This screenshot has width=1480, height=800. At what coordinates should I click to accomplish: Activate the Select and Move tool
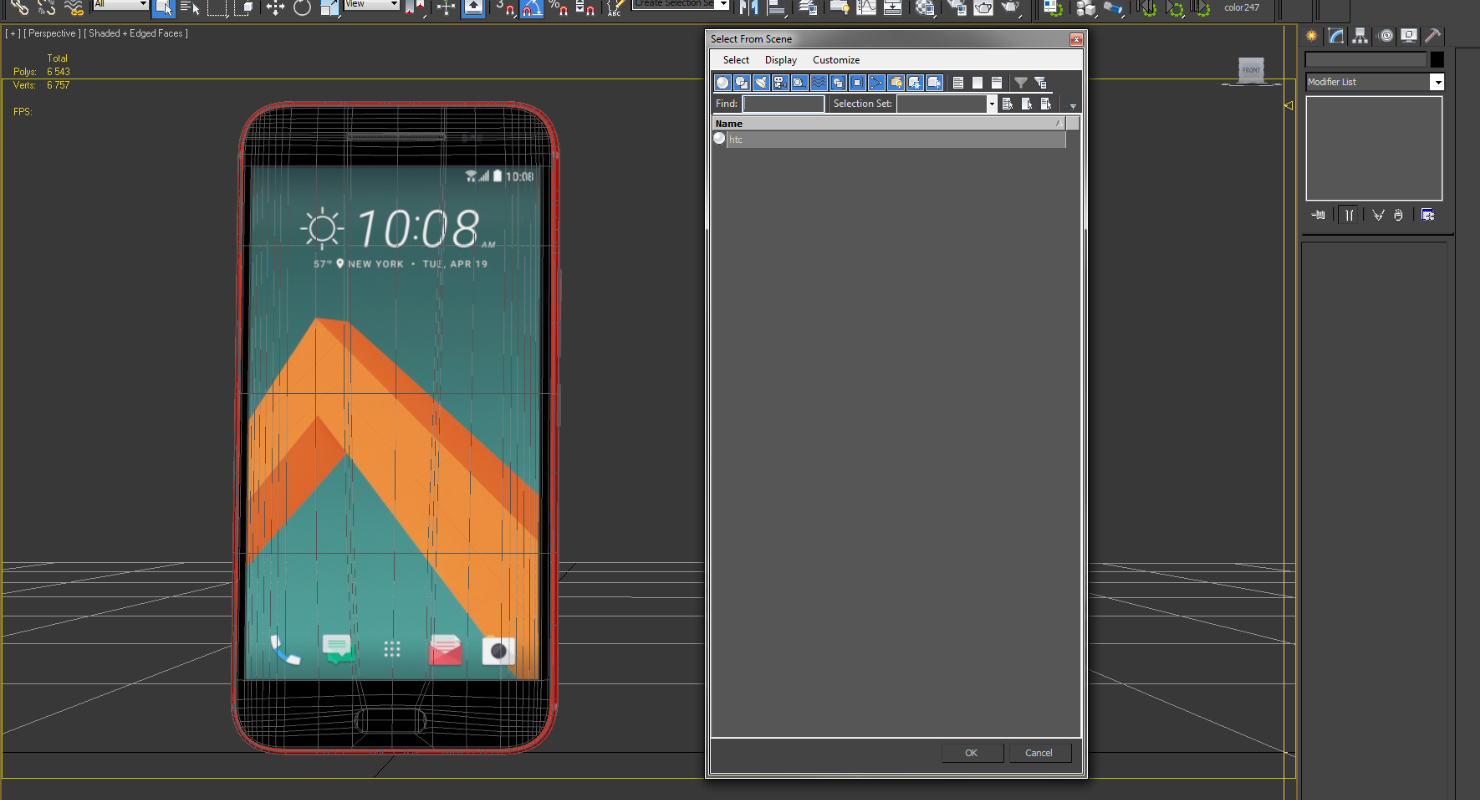click(x=275, y=8)
